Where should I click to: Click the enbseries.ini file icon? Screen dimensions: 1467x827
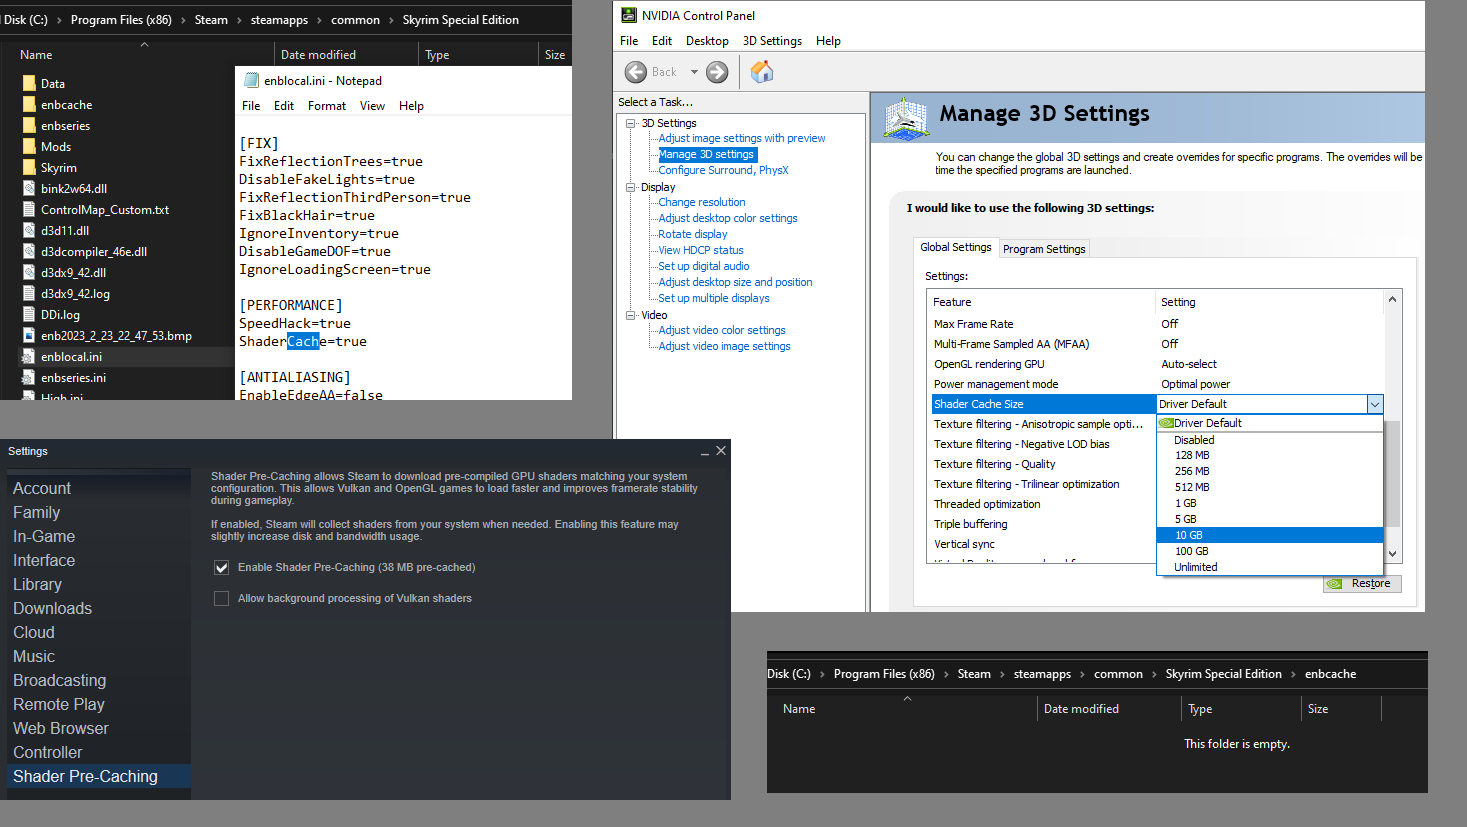point(29,378)
